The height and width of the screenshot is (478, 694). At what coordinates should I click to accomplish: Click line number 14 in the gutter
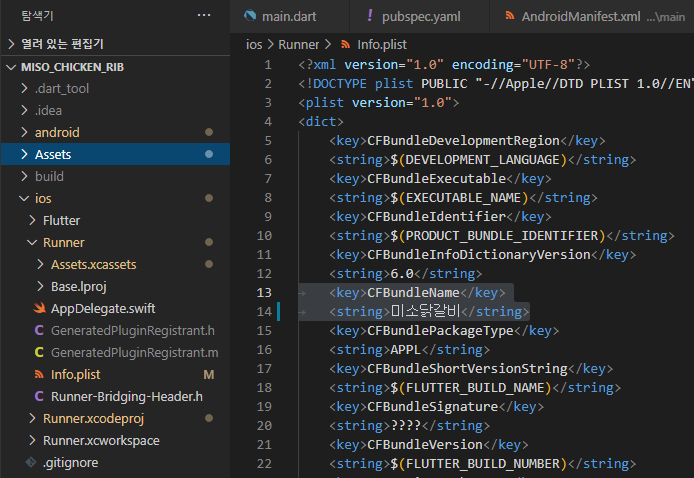[x=264, y=312]
